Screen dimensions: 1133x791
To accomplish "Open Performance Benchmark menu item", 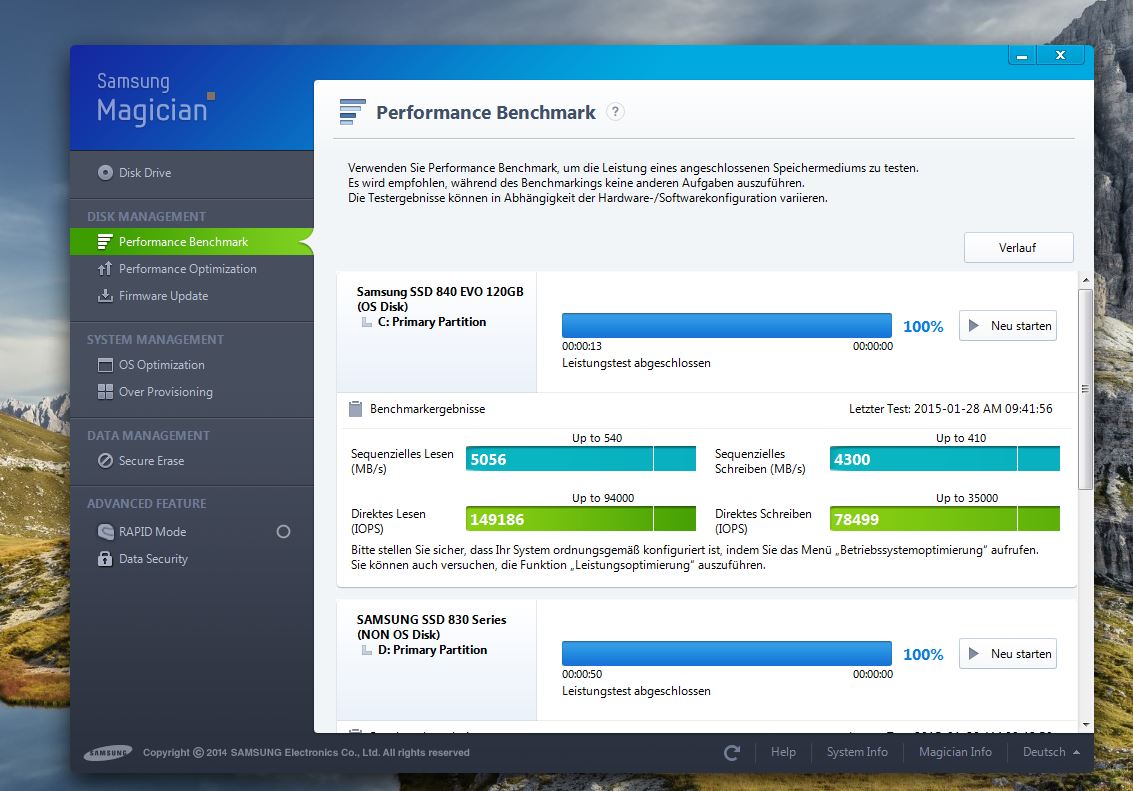I will 191,242.
